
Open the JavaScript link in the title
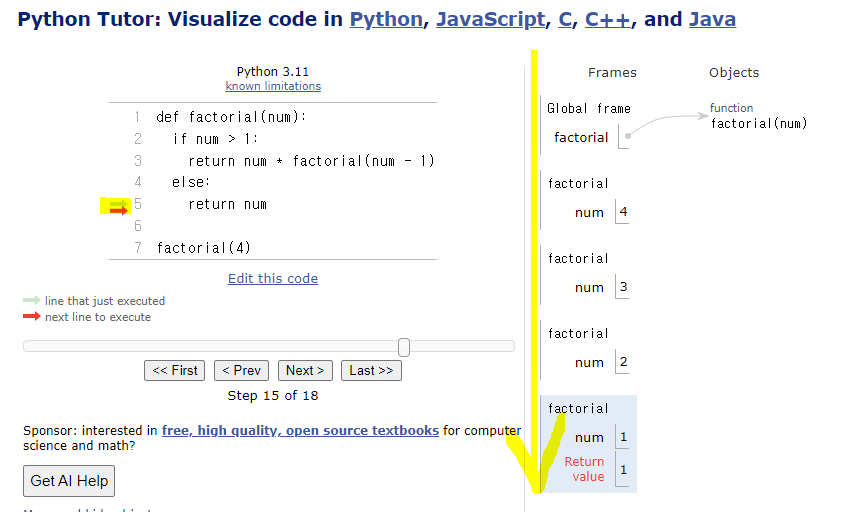[490, 19]
